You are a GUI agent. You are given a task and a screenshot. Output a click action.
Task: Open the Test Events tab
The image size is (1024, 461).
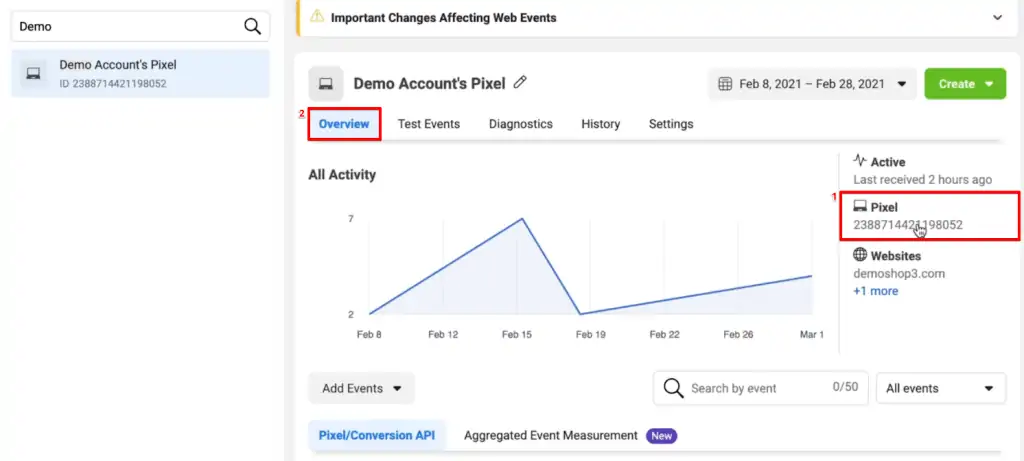[x=428, y=124]
